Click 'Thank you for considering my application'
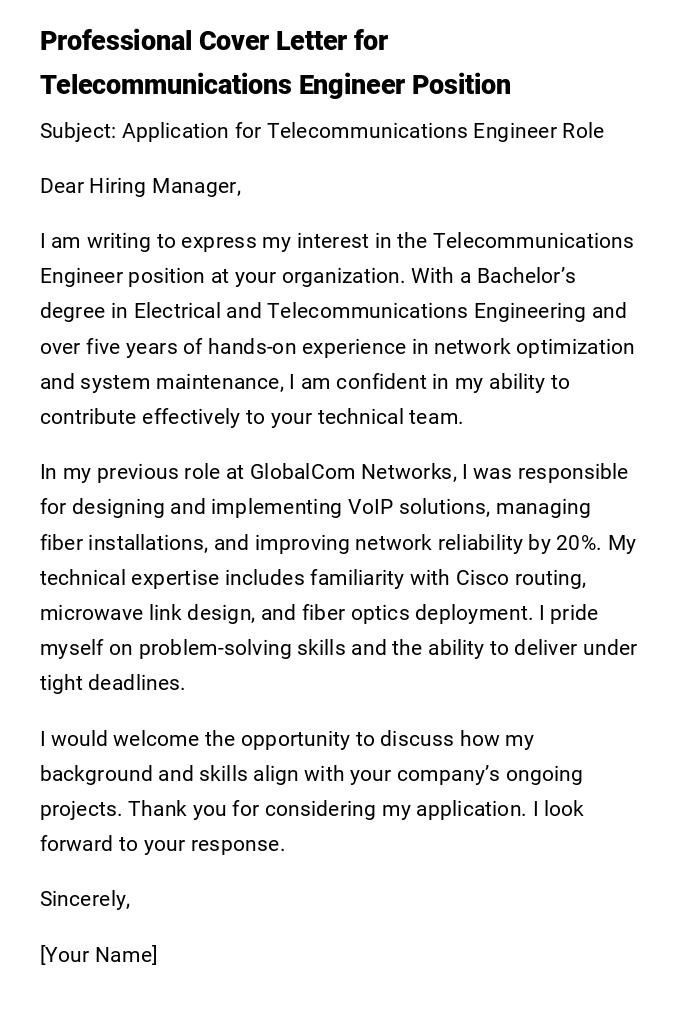The width and height of the screenshot is (700, 1017). pos(326,809)
